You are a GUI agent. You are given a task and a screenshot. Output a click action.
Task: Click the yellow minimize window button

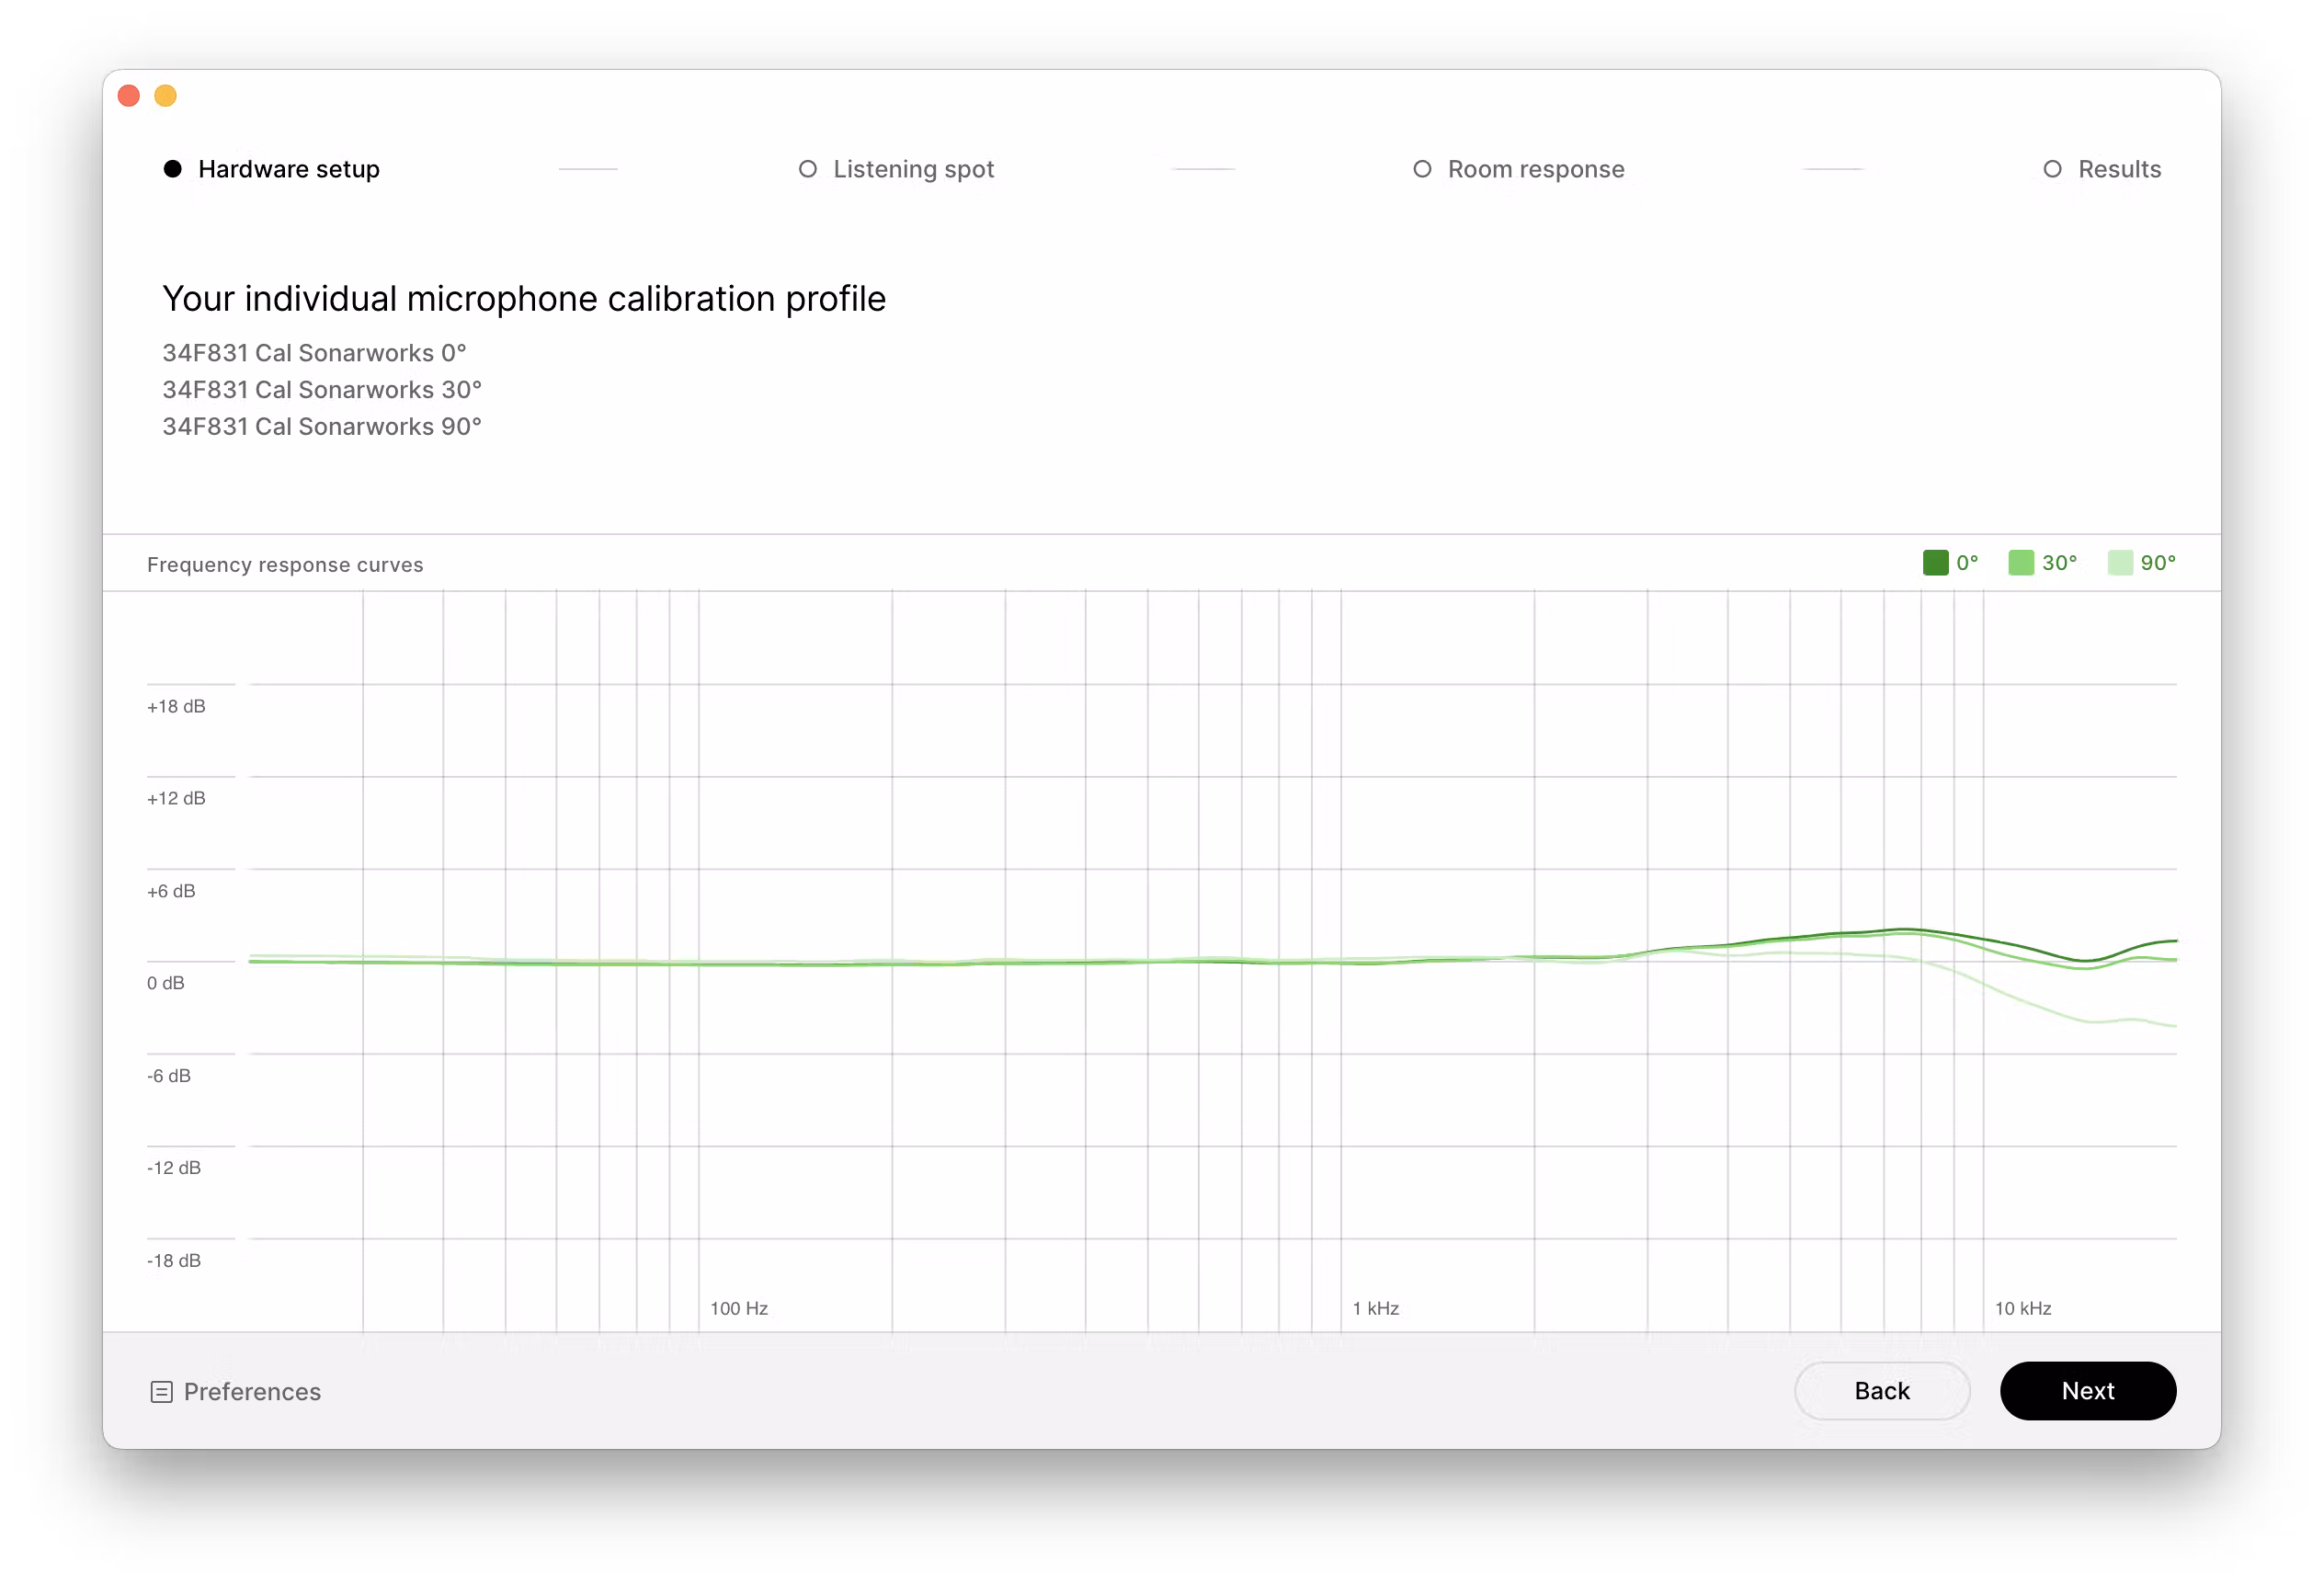[166, 96]
